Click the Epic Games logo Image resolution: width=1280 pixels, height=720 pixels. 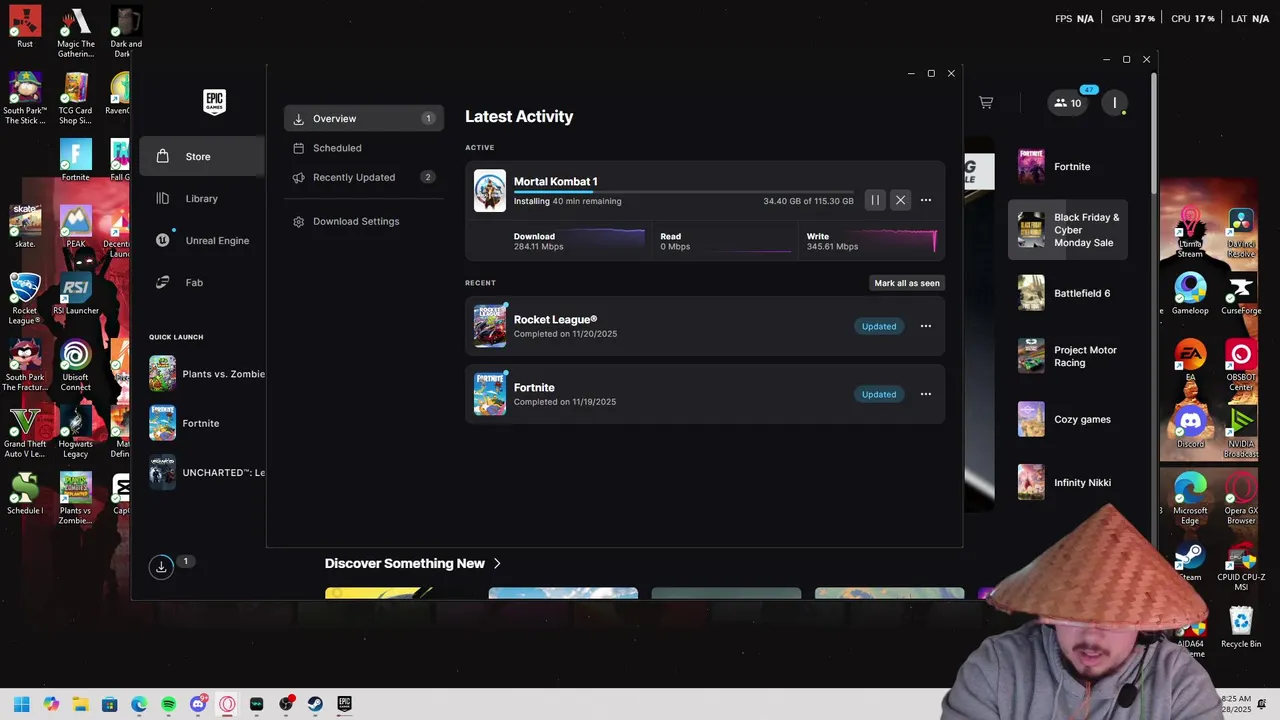tap(214, 102)
